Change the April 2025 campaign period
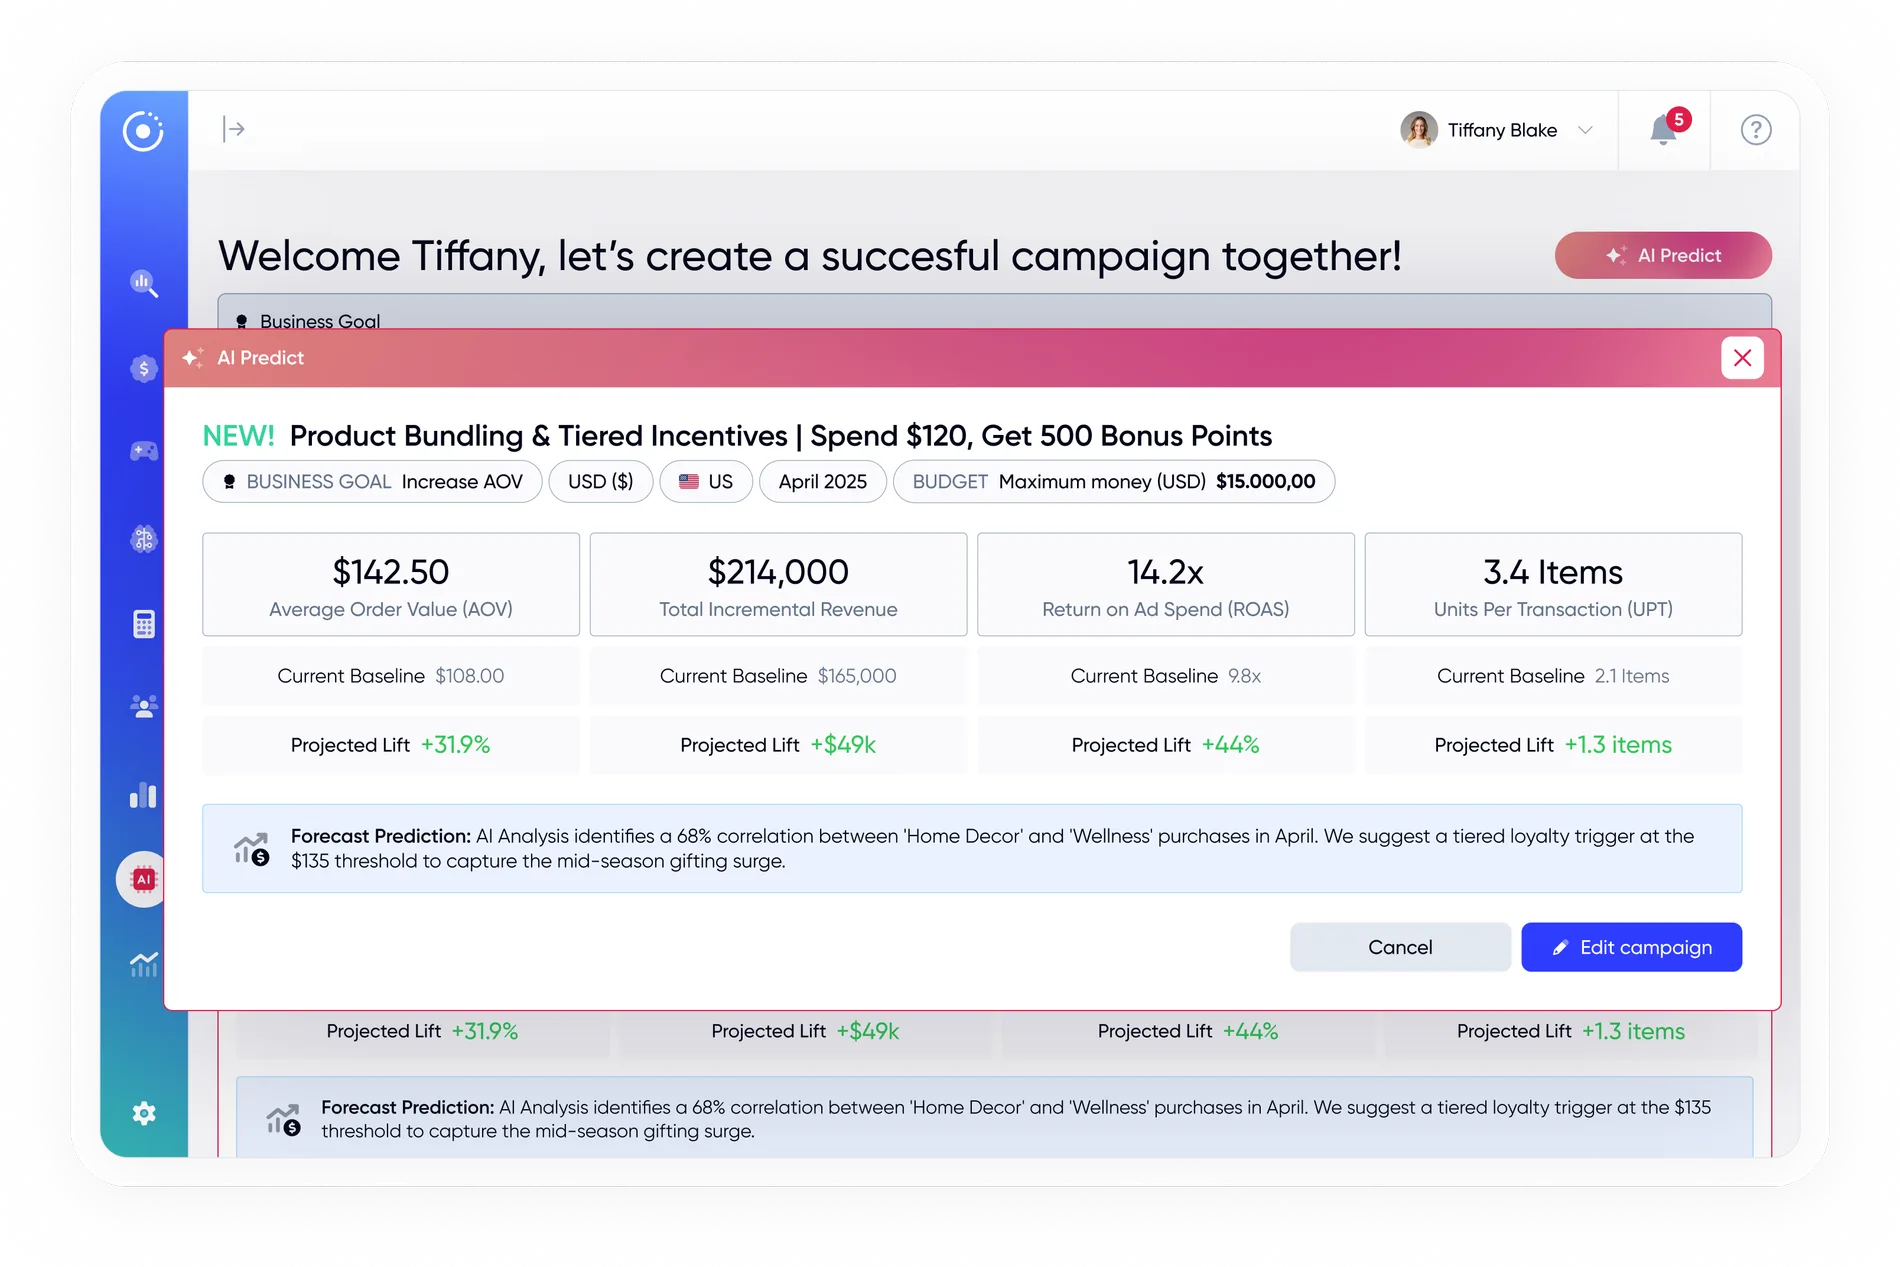The width and height of the screenshot is (1900, 1267). tap(822, 481)
